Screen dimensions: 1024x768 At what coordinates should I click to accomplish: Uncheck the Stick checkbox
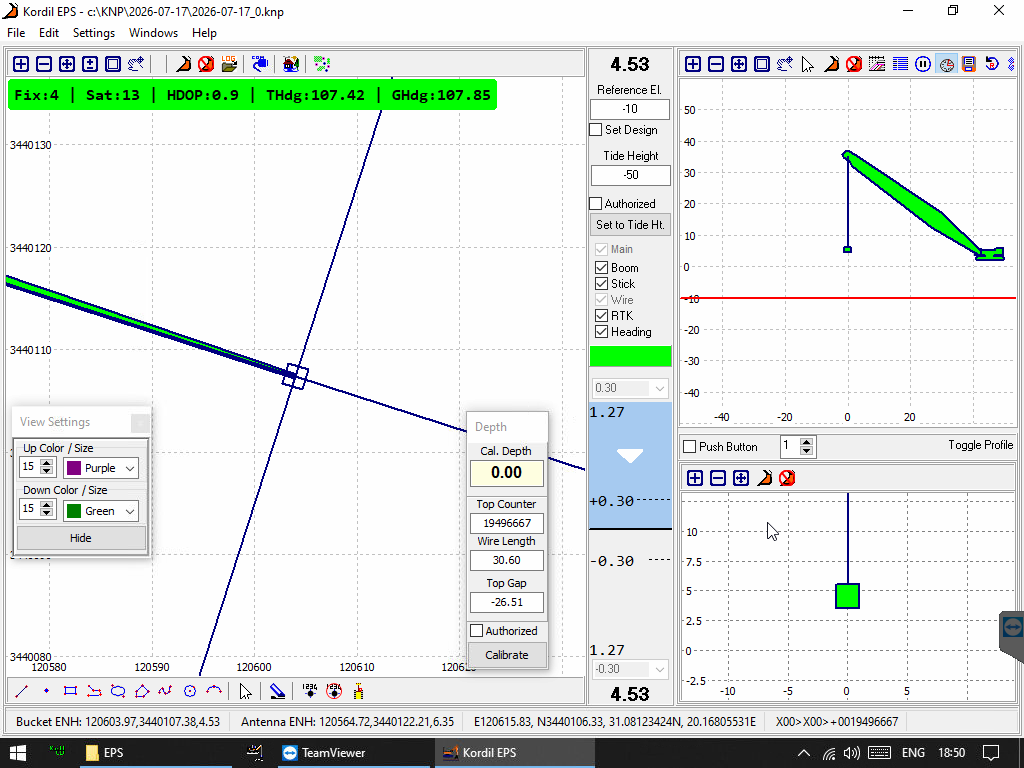point(601,283)
